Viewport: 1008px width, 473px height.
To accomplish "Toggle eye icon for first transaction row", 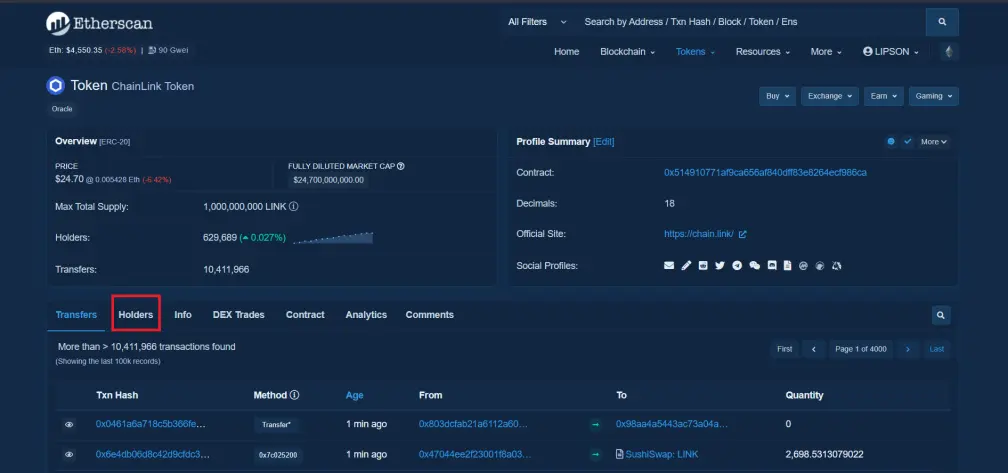I will [x=69, y=424].
